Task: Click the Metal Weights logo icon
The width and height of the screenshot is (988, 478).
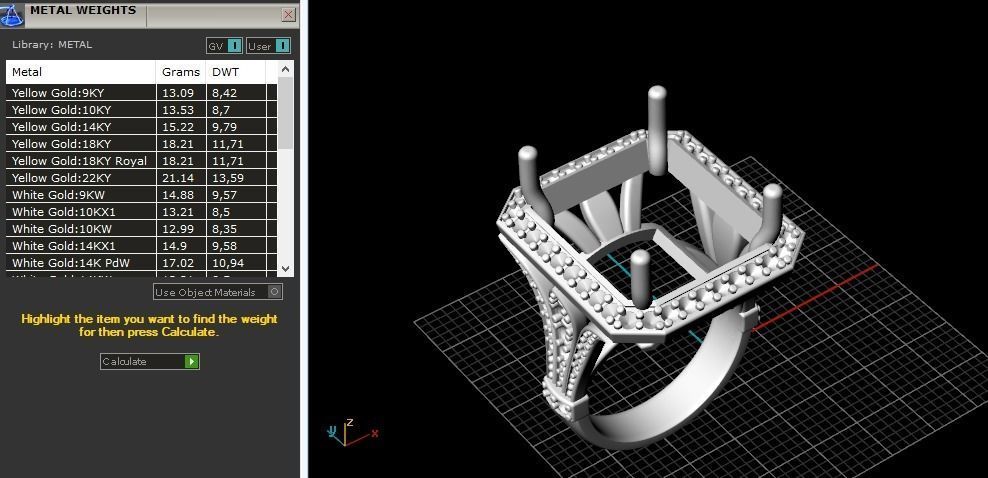Action: [11, 15]
